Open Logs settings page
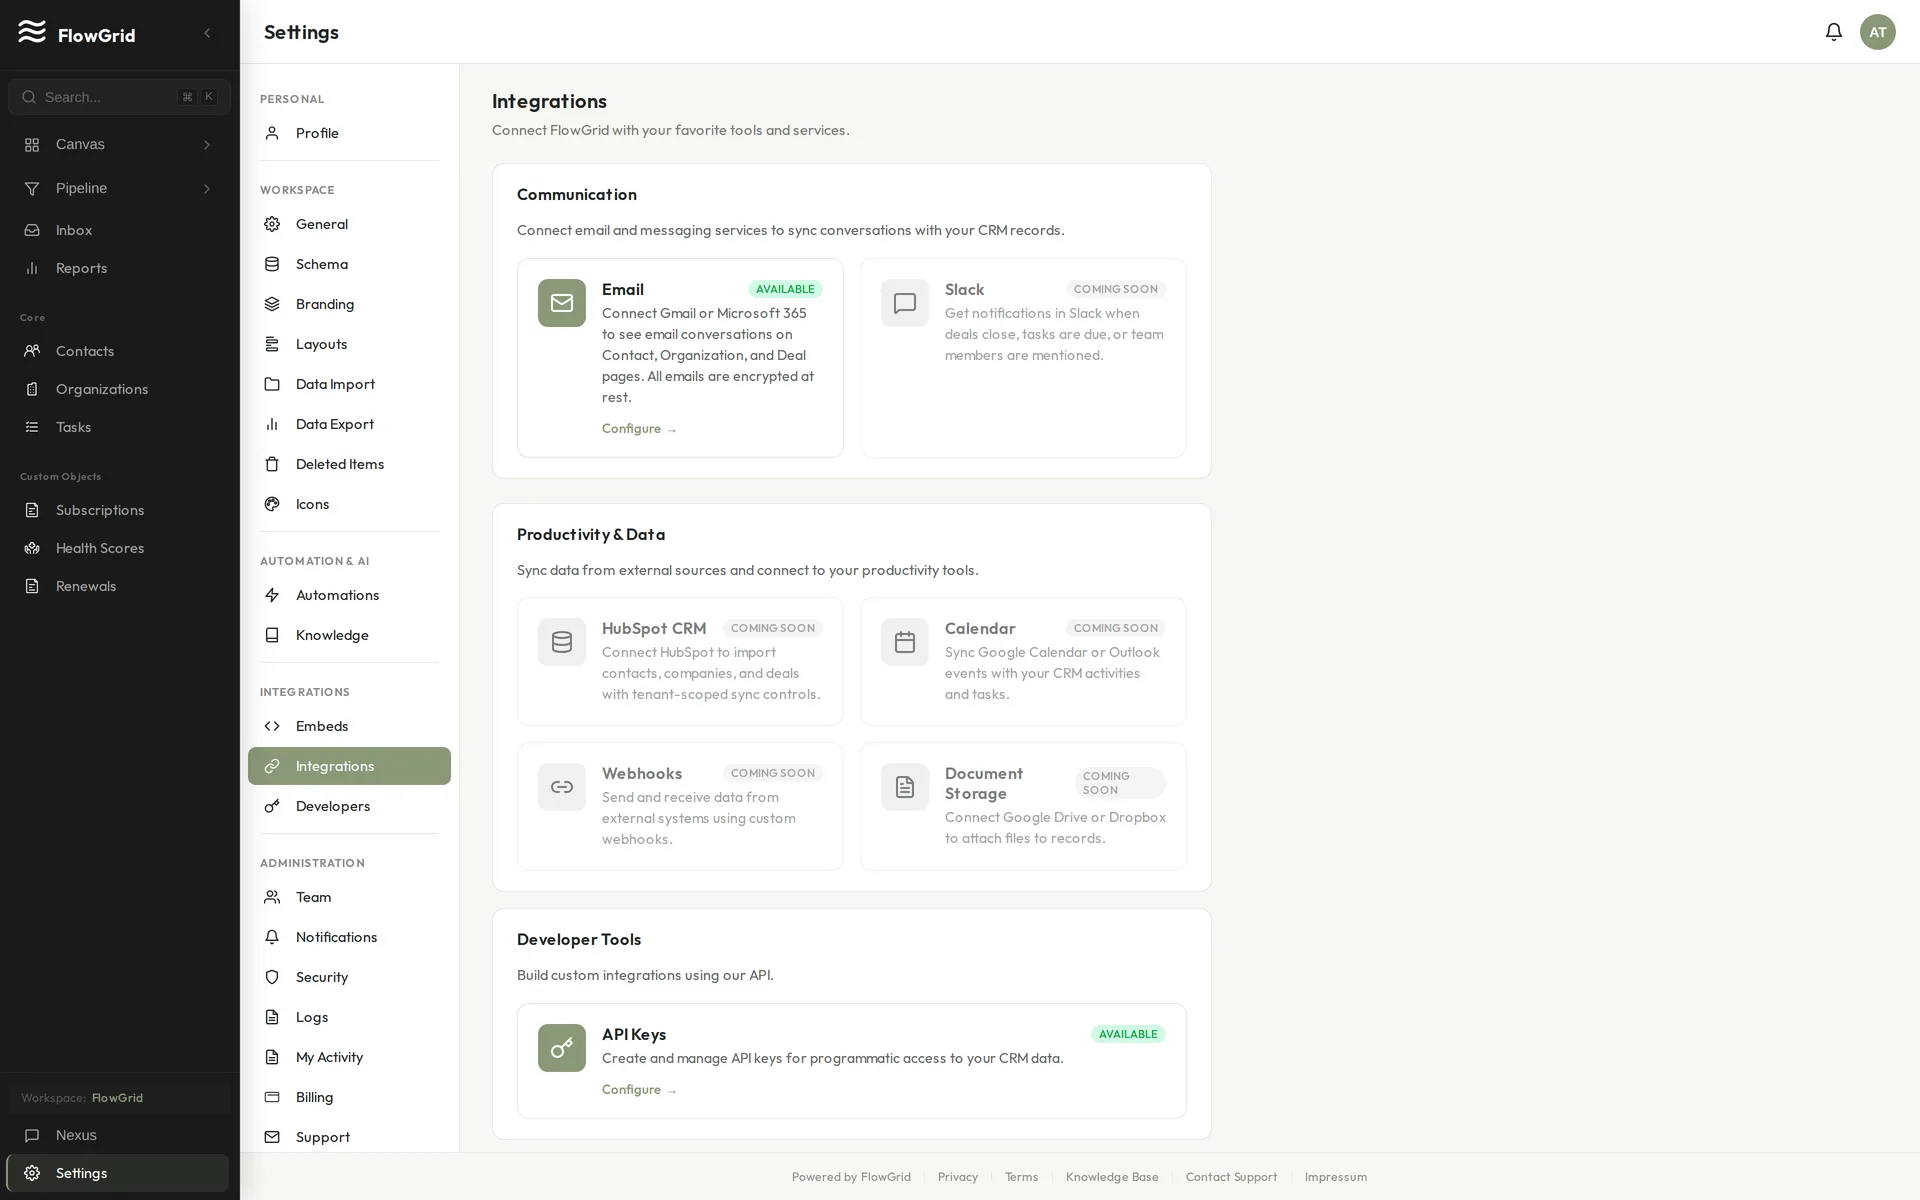Image resolution: width=1920 pixels, height=1200 pixels. click(x=349, y=1017)
